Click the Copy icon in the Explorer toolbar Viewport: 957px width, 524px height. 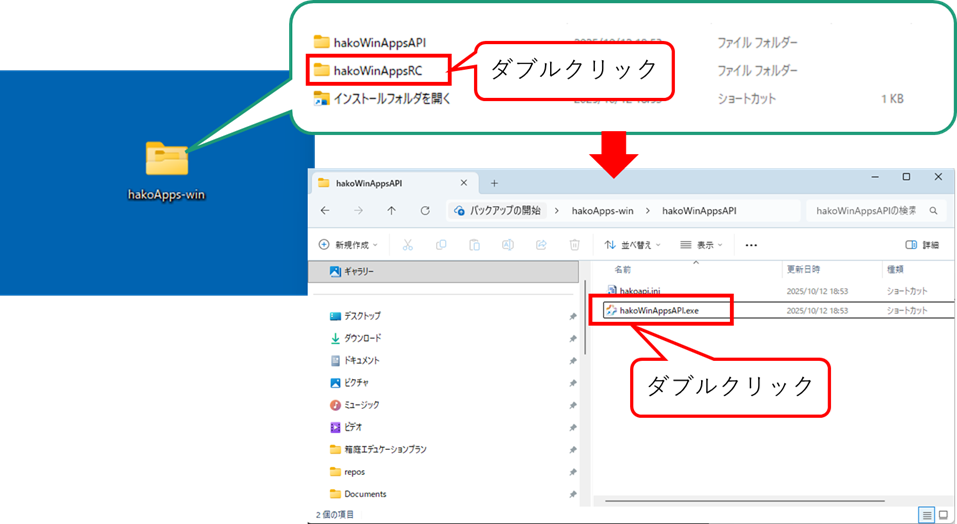tap(441, 245)
